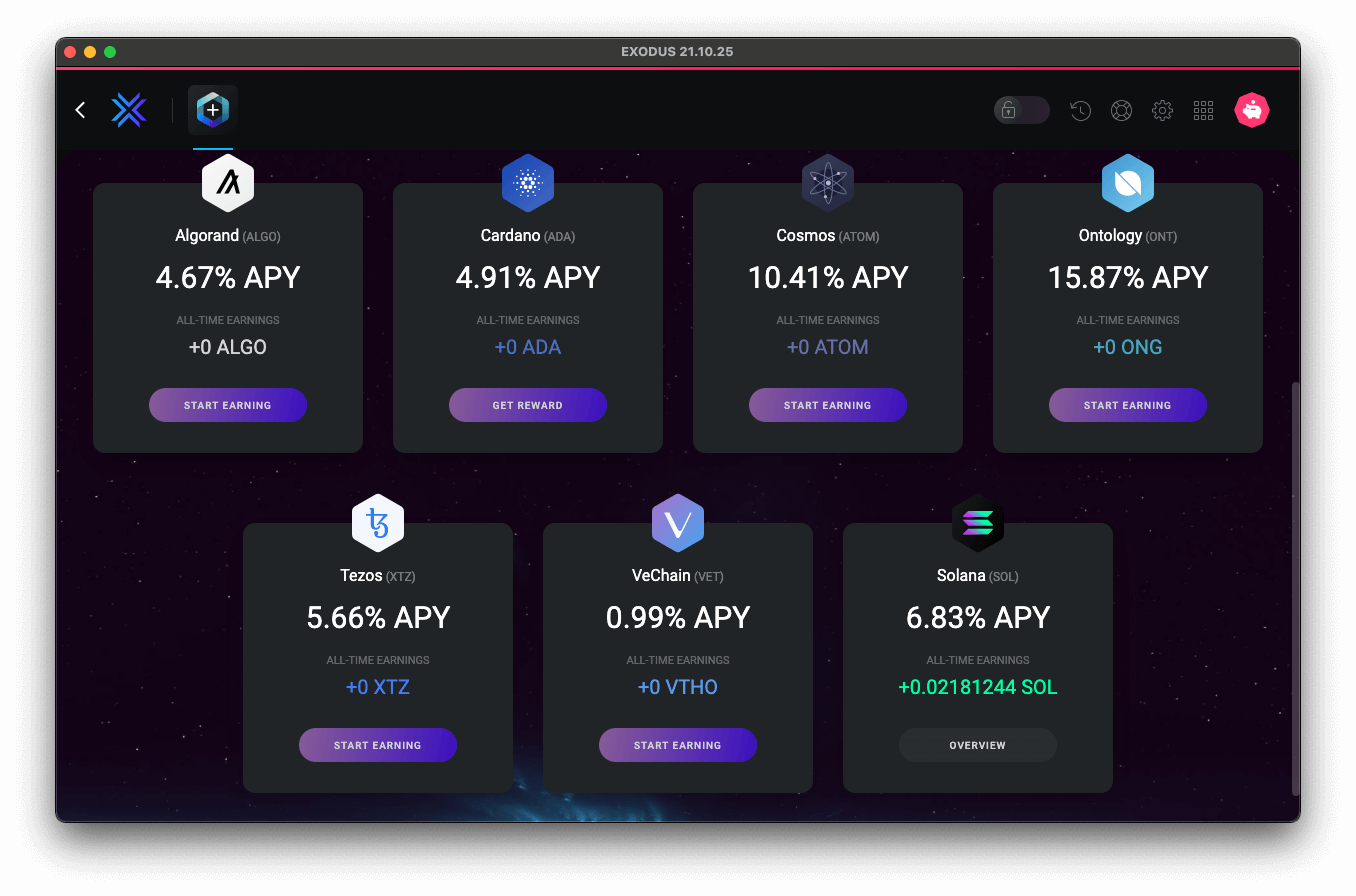Click the back arrow in the header

pos(81,110)
